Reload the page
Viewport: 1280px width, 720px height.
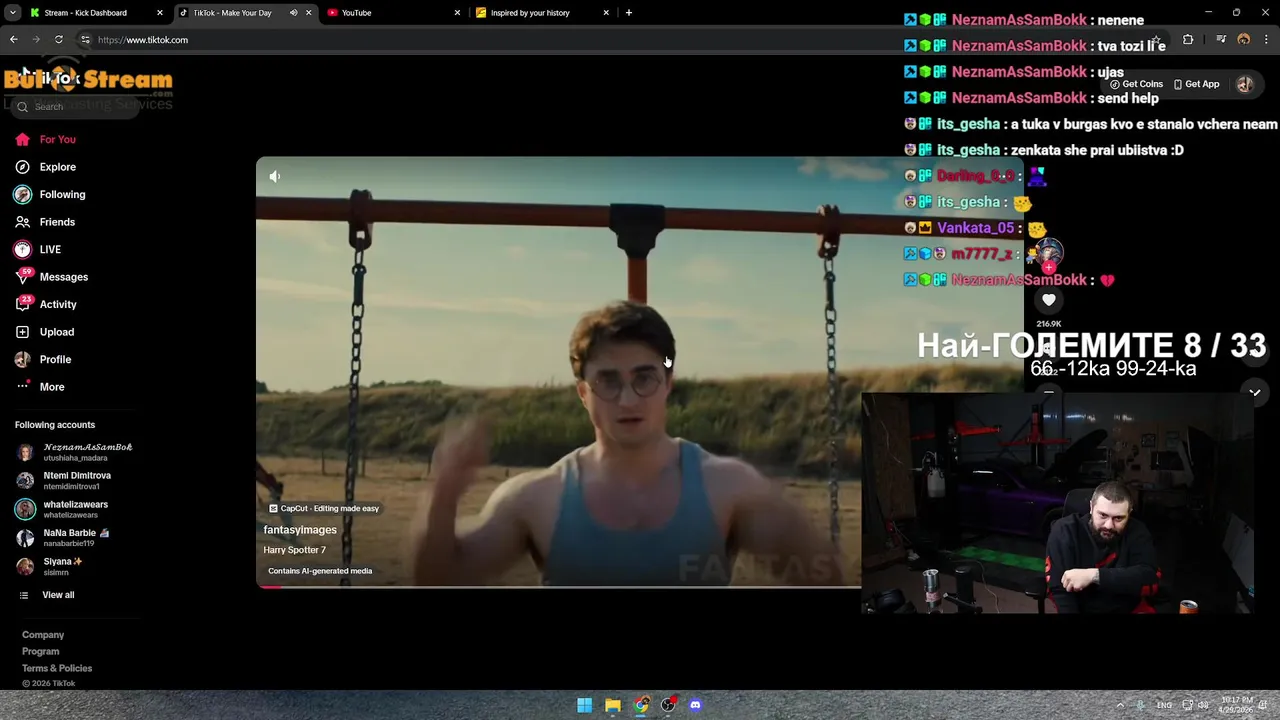pyautogui.click(x=59, y=40)
